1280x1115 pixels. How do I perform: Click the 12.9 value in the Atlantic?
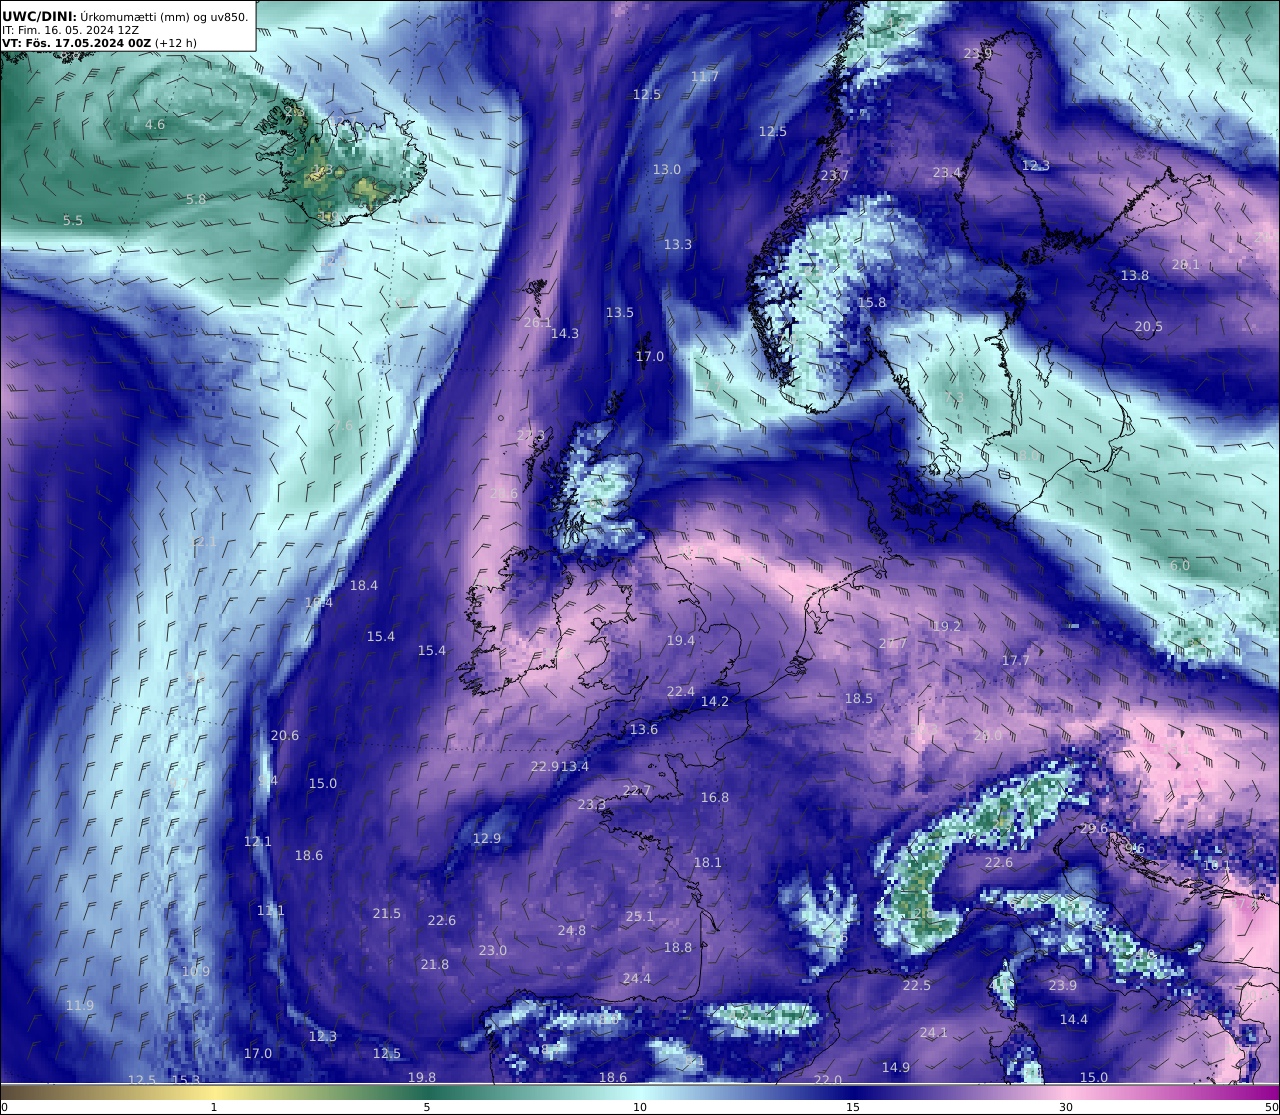click(487, 839)
